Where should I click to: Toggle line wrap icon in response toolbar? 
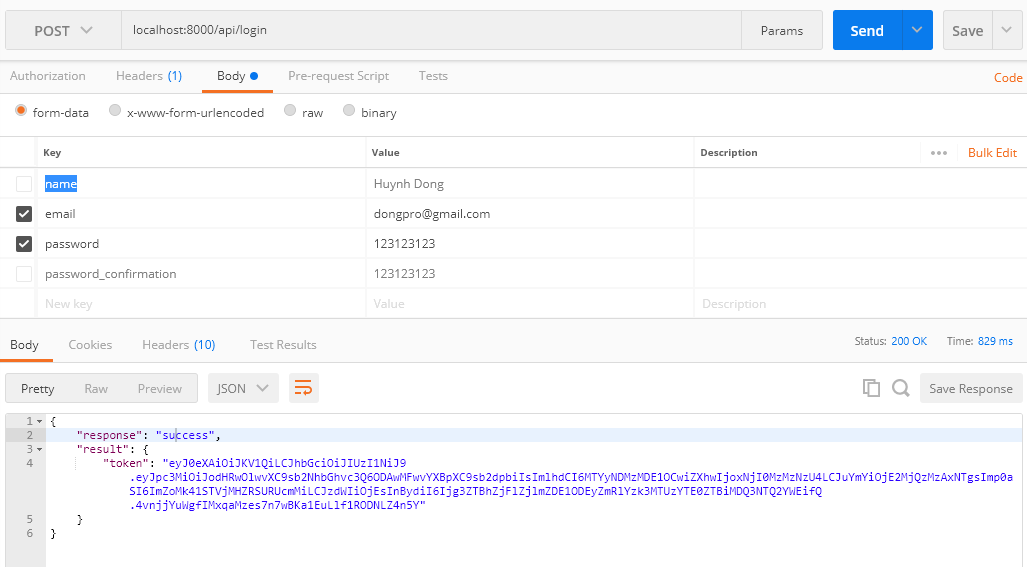click(x=303, y=388)
